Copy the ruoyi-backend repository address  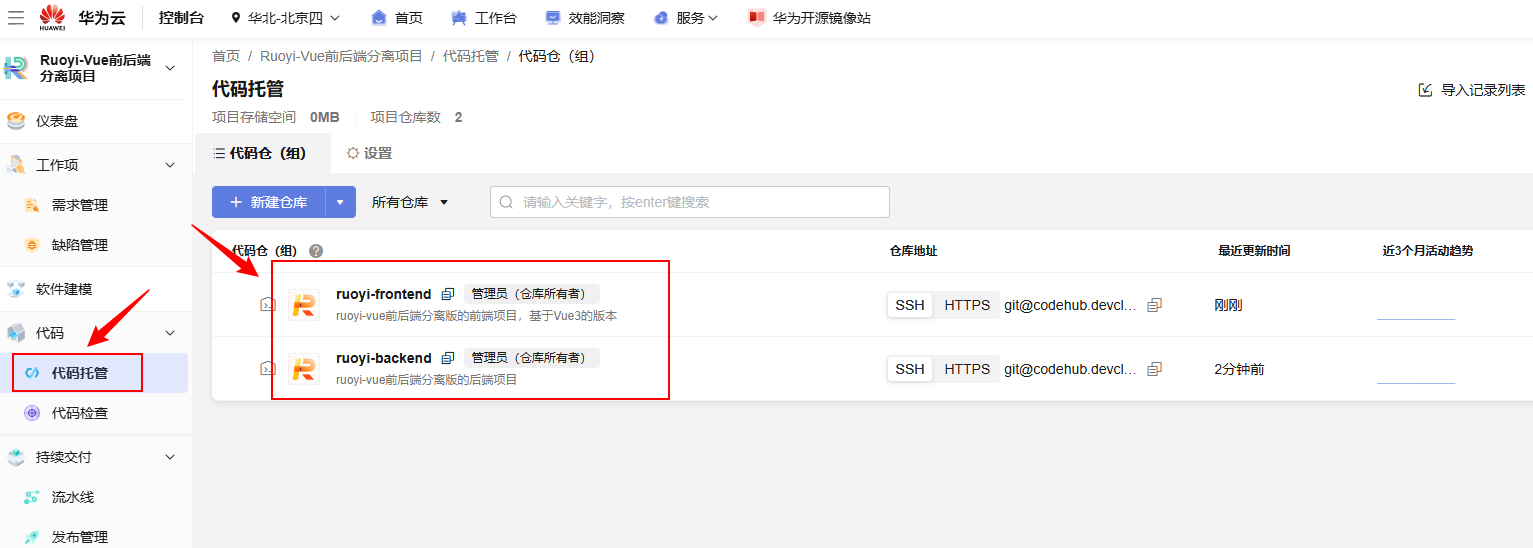[1154, 368]
